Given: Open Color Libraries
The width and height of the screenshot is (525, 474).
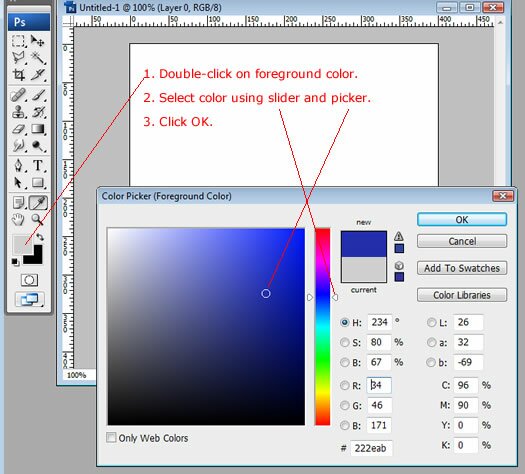Looking at the screenshot, I should coord(462,295).
